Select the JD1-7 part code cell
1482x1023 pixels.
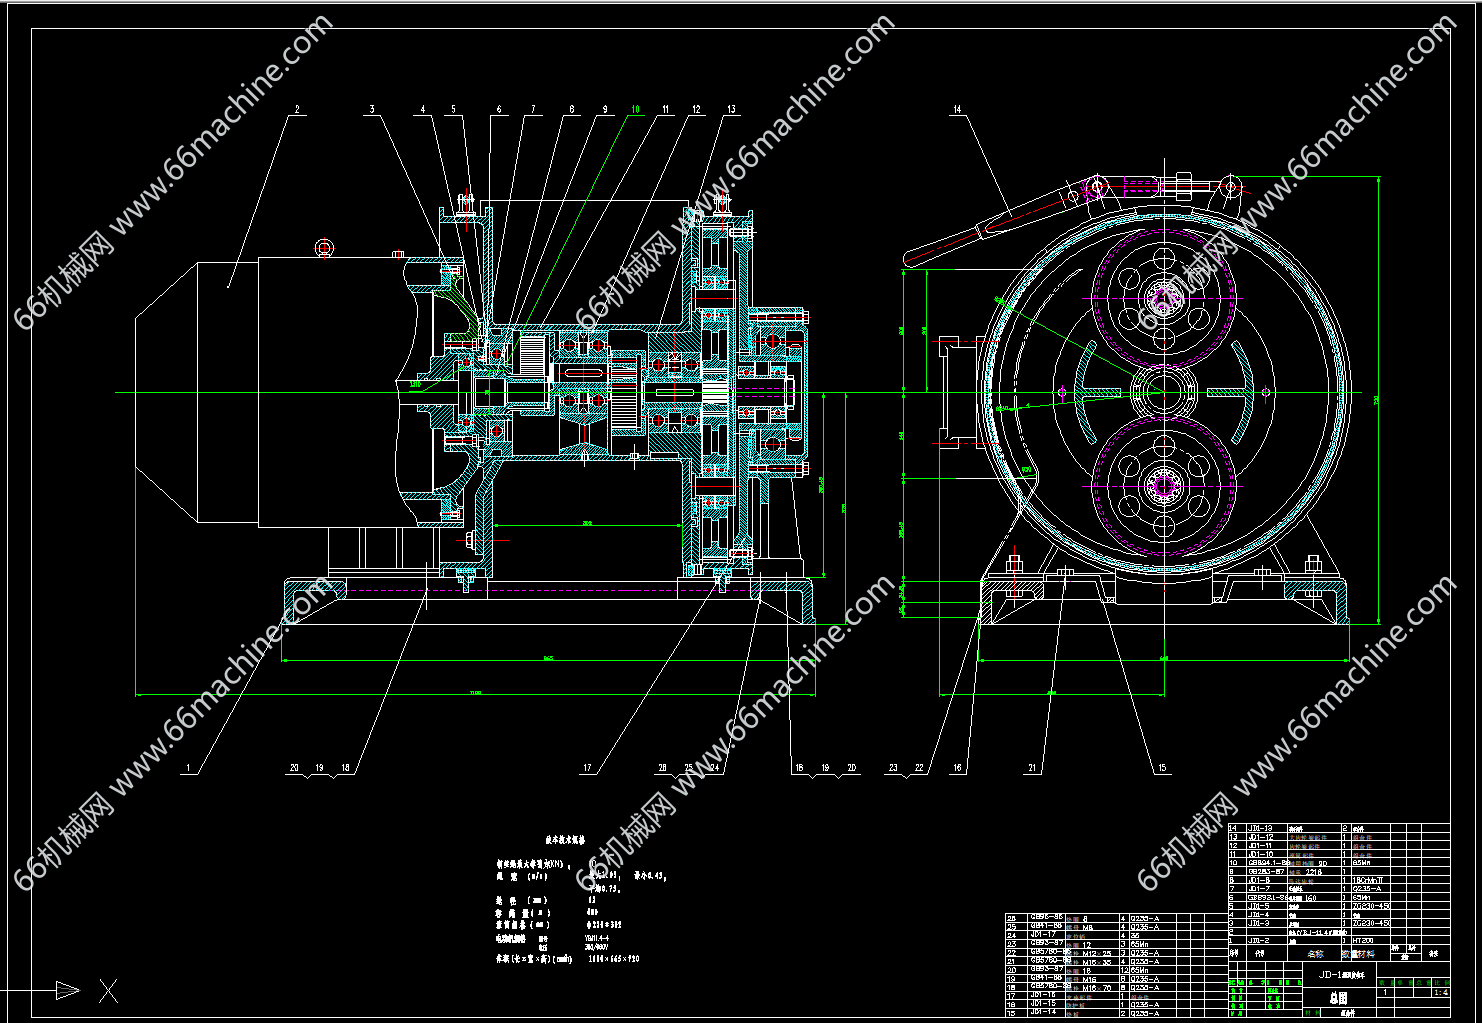coord(1259,889)
